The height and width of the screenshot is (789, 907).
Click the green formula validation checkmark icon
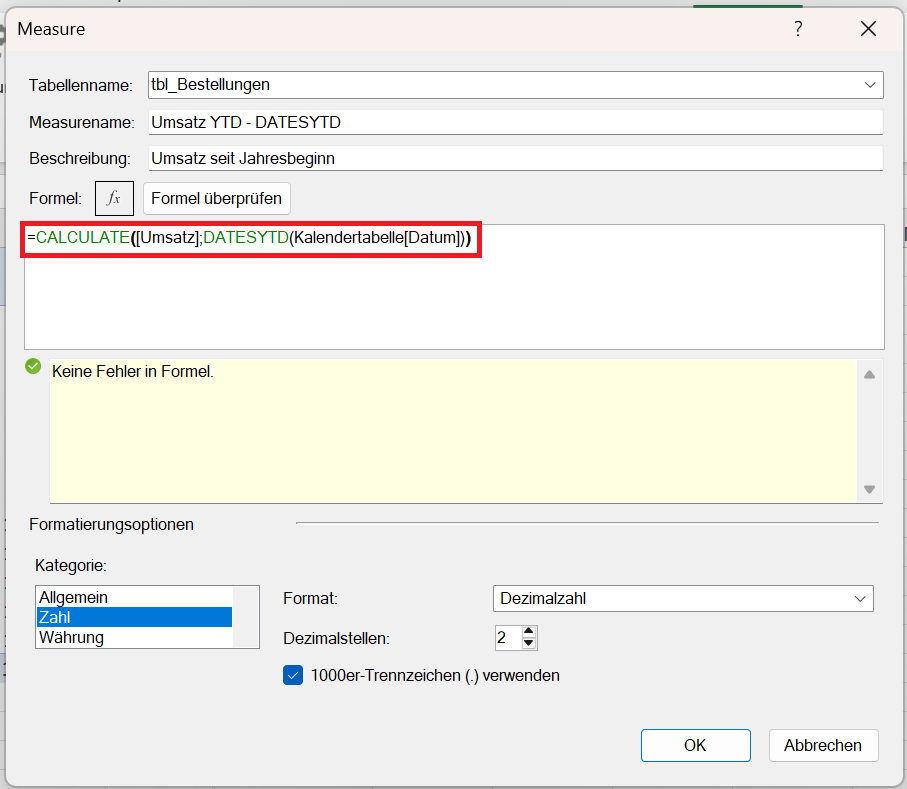click(x=33, y=367)
